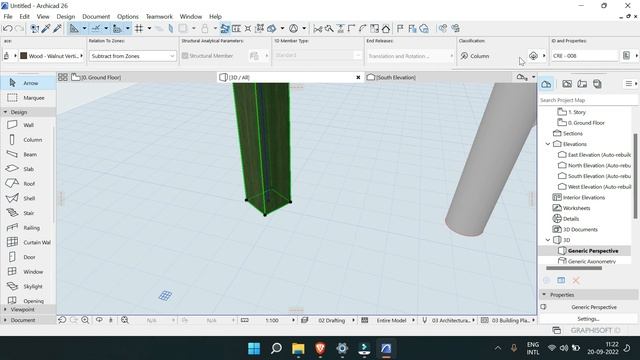Open File Explorer from taskbar
This screenshot has width=640, height=360.
click(298, 348)
